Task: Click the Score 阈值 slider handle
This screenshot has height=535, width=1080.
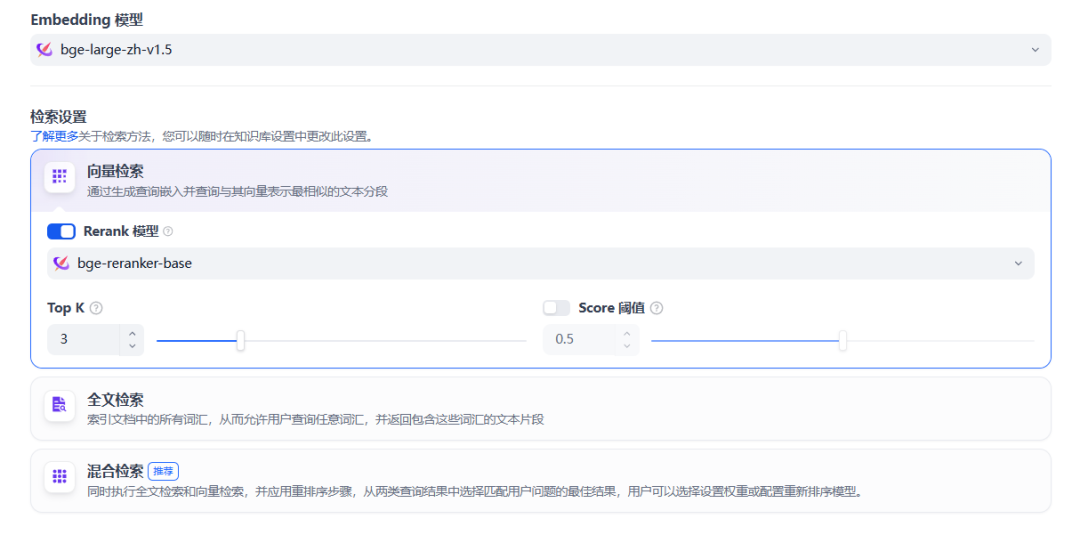Action: tap(842, 340)
